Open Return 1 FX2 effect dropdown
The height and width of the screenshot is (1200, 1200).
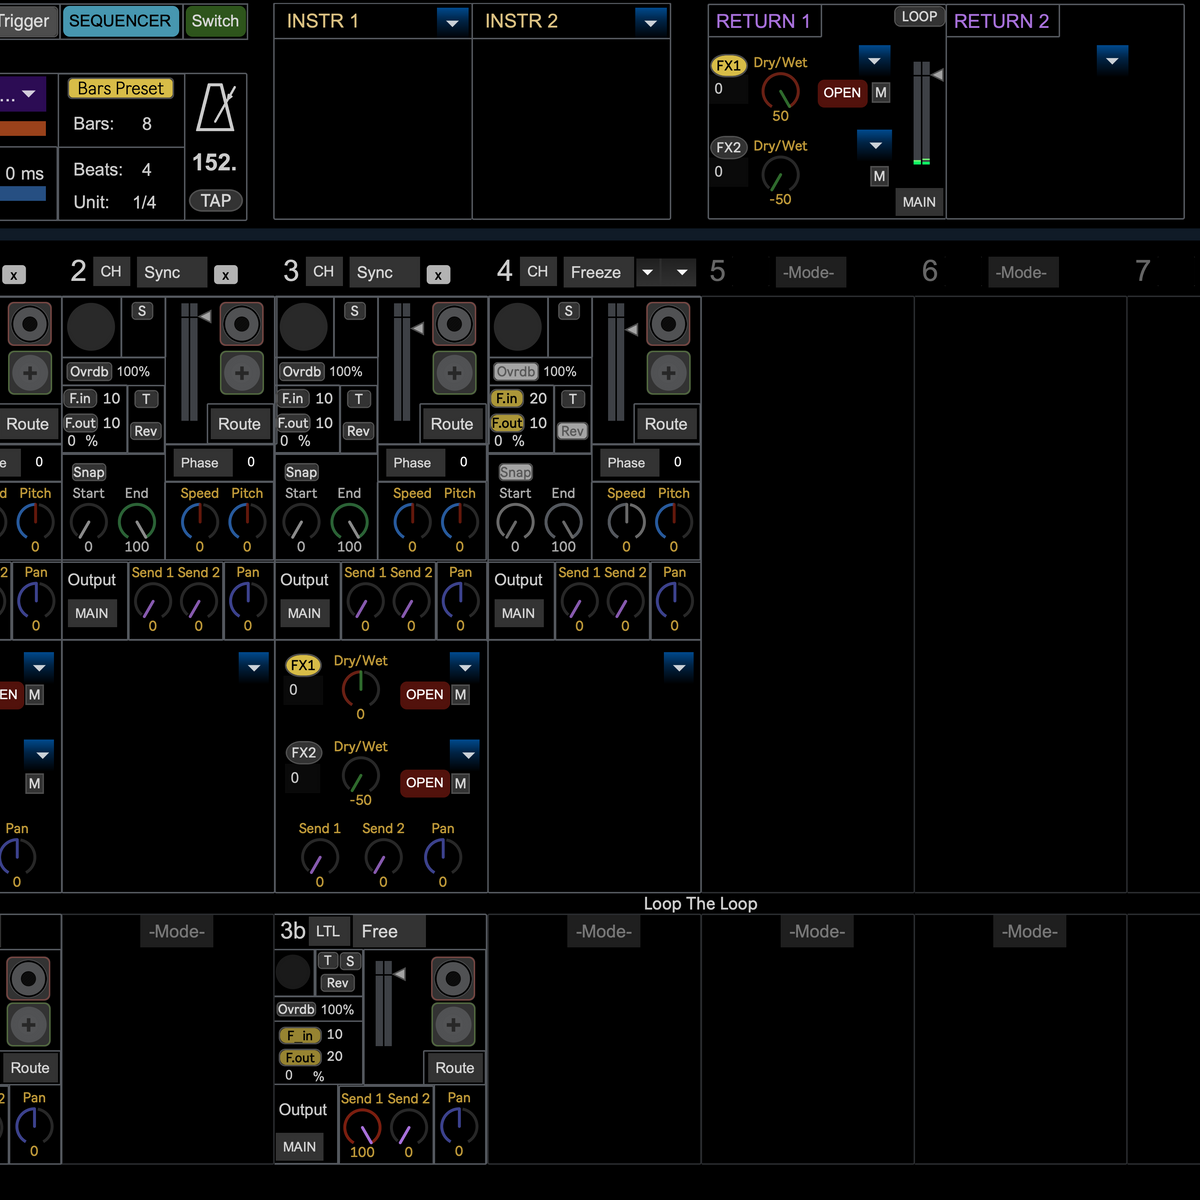pyautogui.click(x=875, y=144)
